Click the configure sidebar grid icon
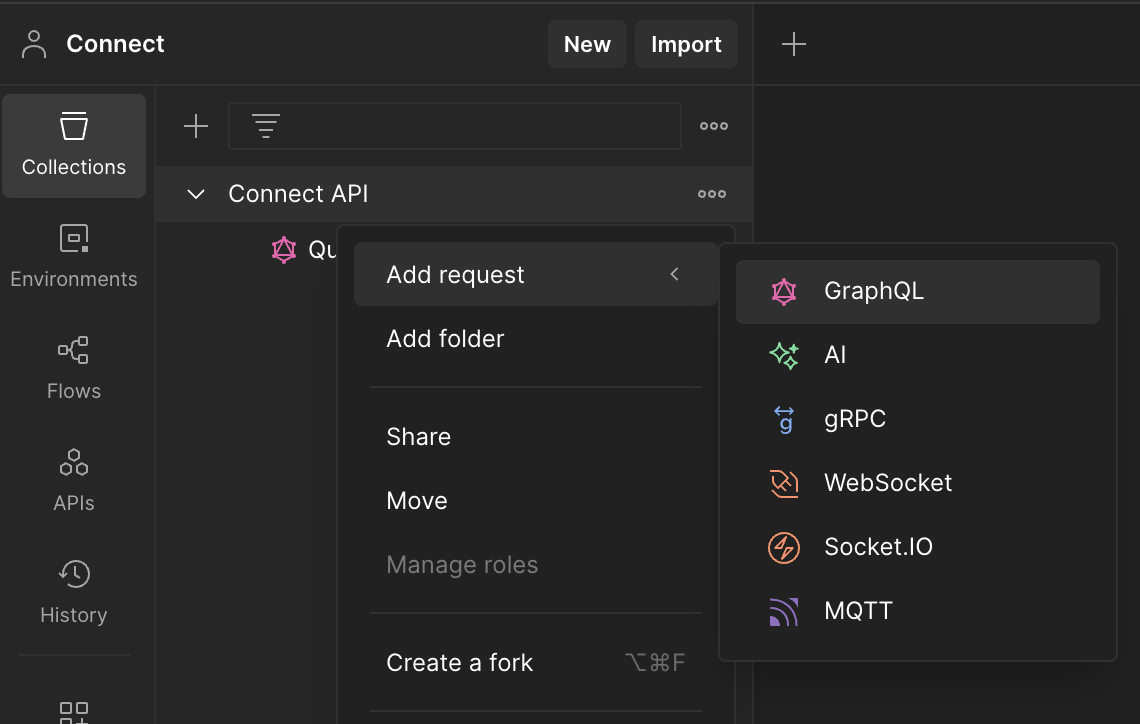 point(73,712)
